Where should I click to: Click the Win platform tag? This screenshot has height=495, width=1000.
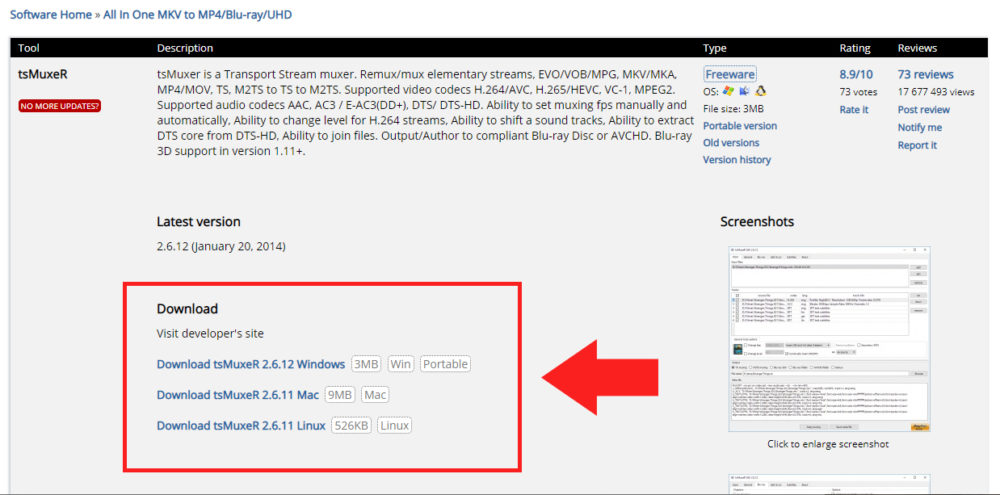[x=401, y=364]
